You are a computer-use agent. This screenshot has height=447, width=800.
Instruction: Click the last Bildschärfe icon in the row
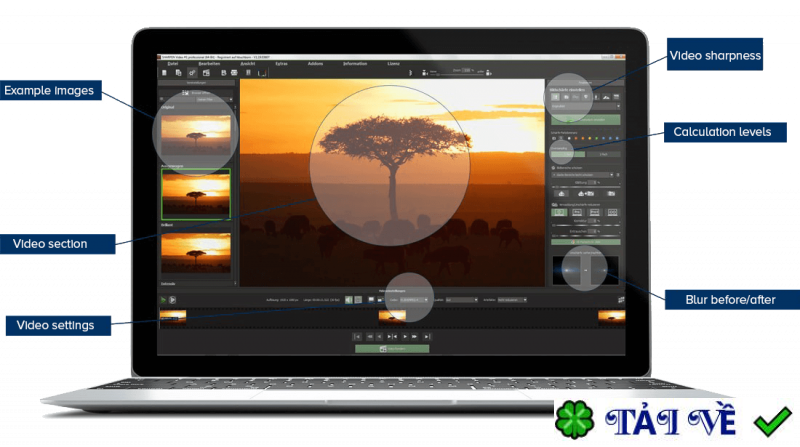616,97
